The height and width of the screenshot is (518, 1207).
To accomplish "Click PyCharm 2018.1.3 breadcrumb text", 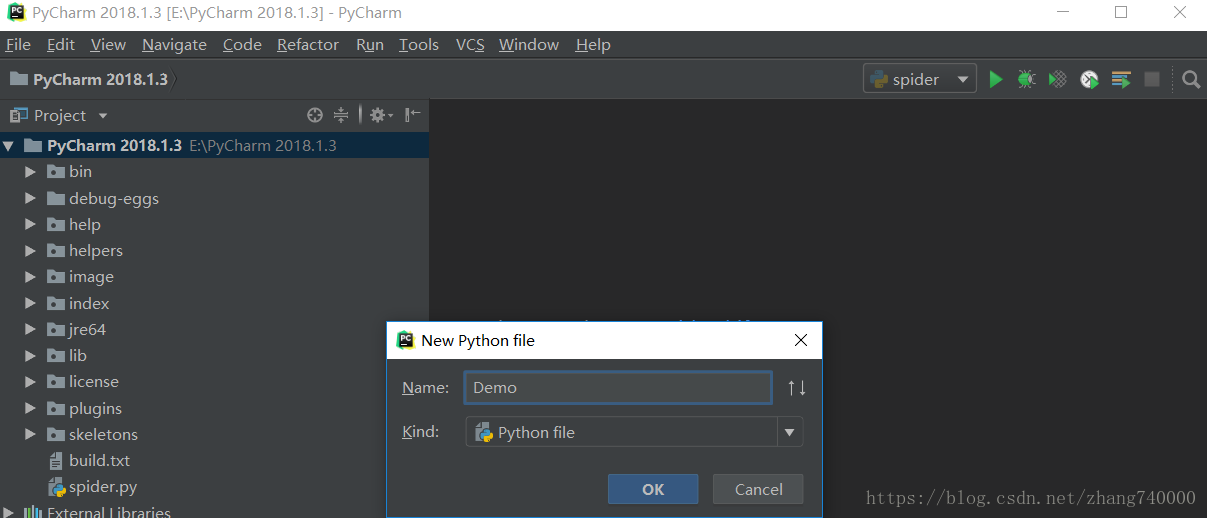I will tap(101, 79).
